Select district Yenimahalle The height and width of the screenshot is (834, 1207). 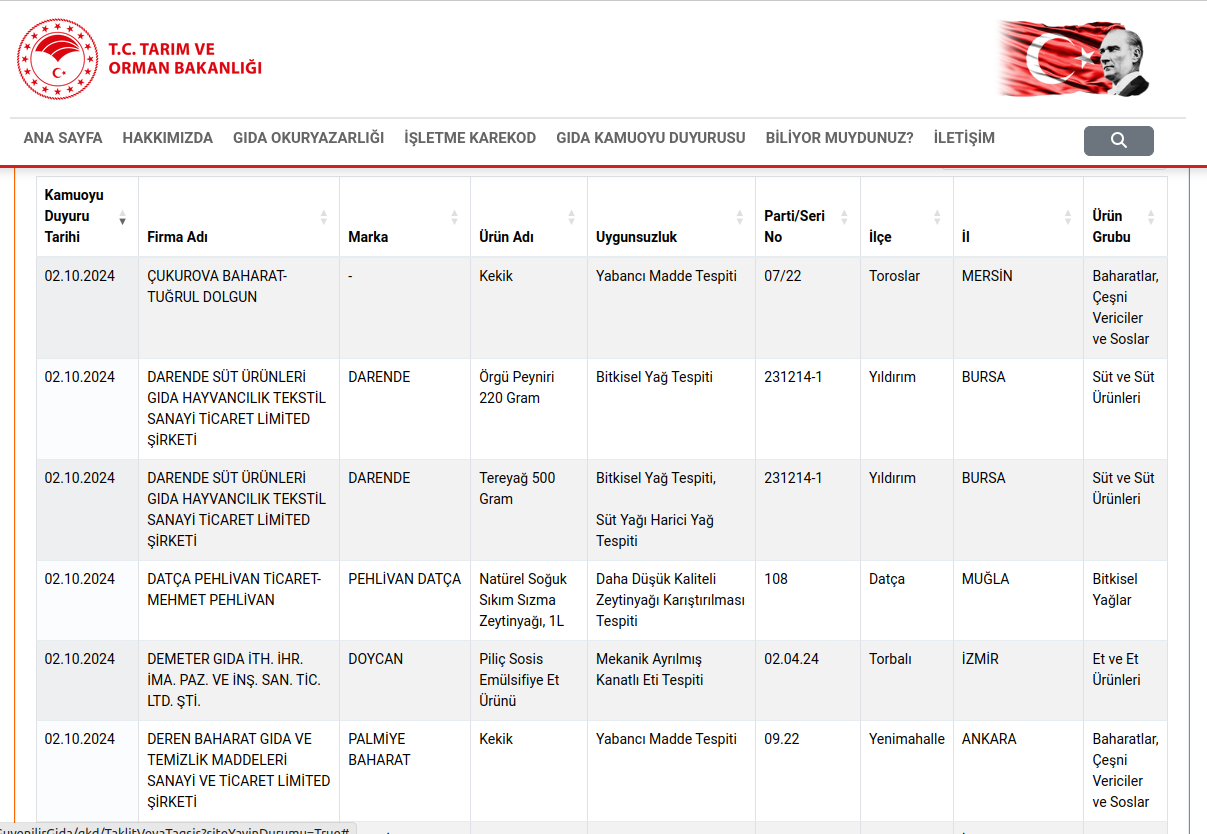(907, 739)
